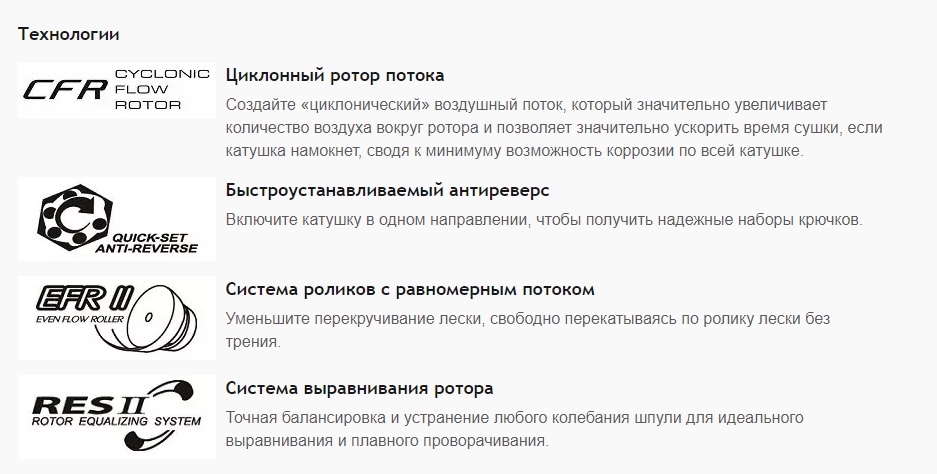Open the Система роликов с равномерным потоком heading
Viewport: 937px width, 474px height.
[410, 289]
